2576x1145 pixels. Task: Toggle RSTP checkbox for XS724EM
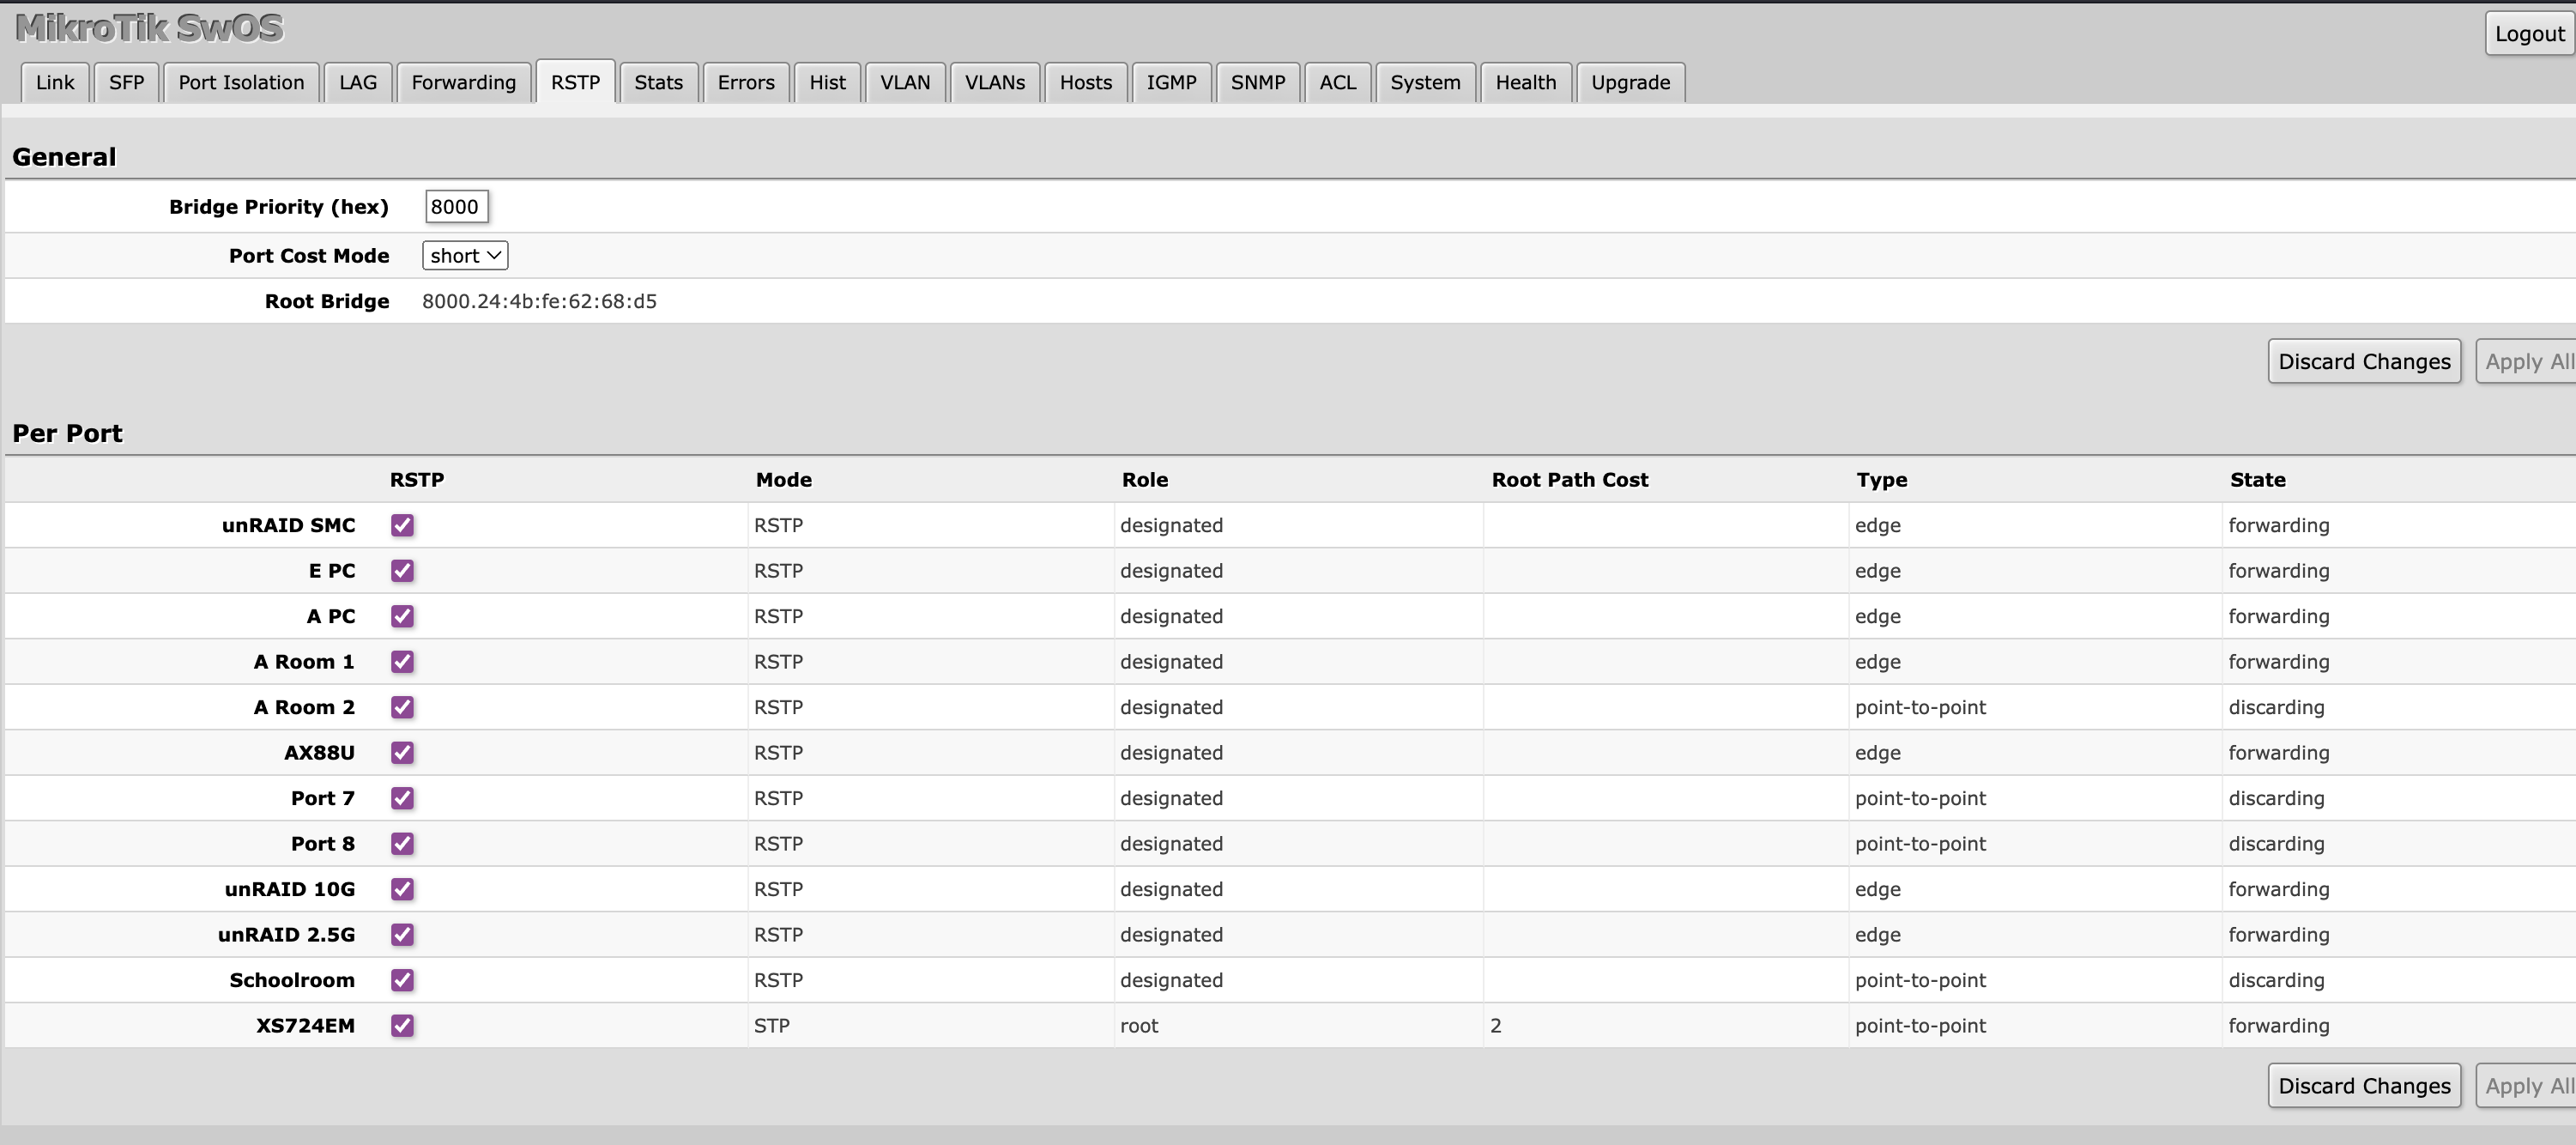tap(402, 1025)
